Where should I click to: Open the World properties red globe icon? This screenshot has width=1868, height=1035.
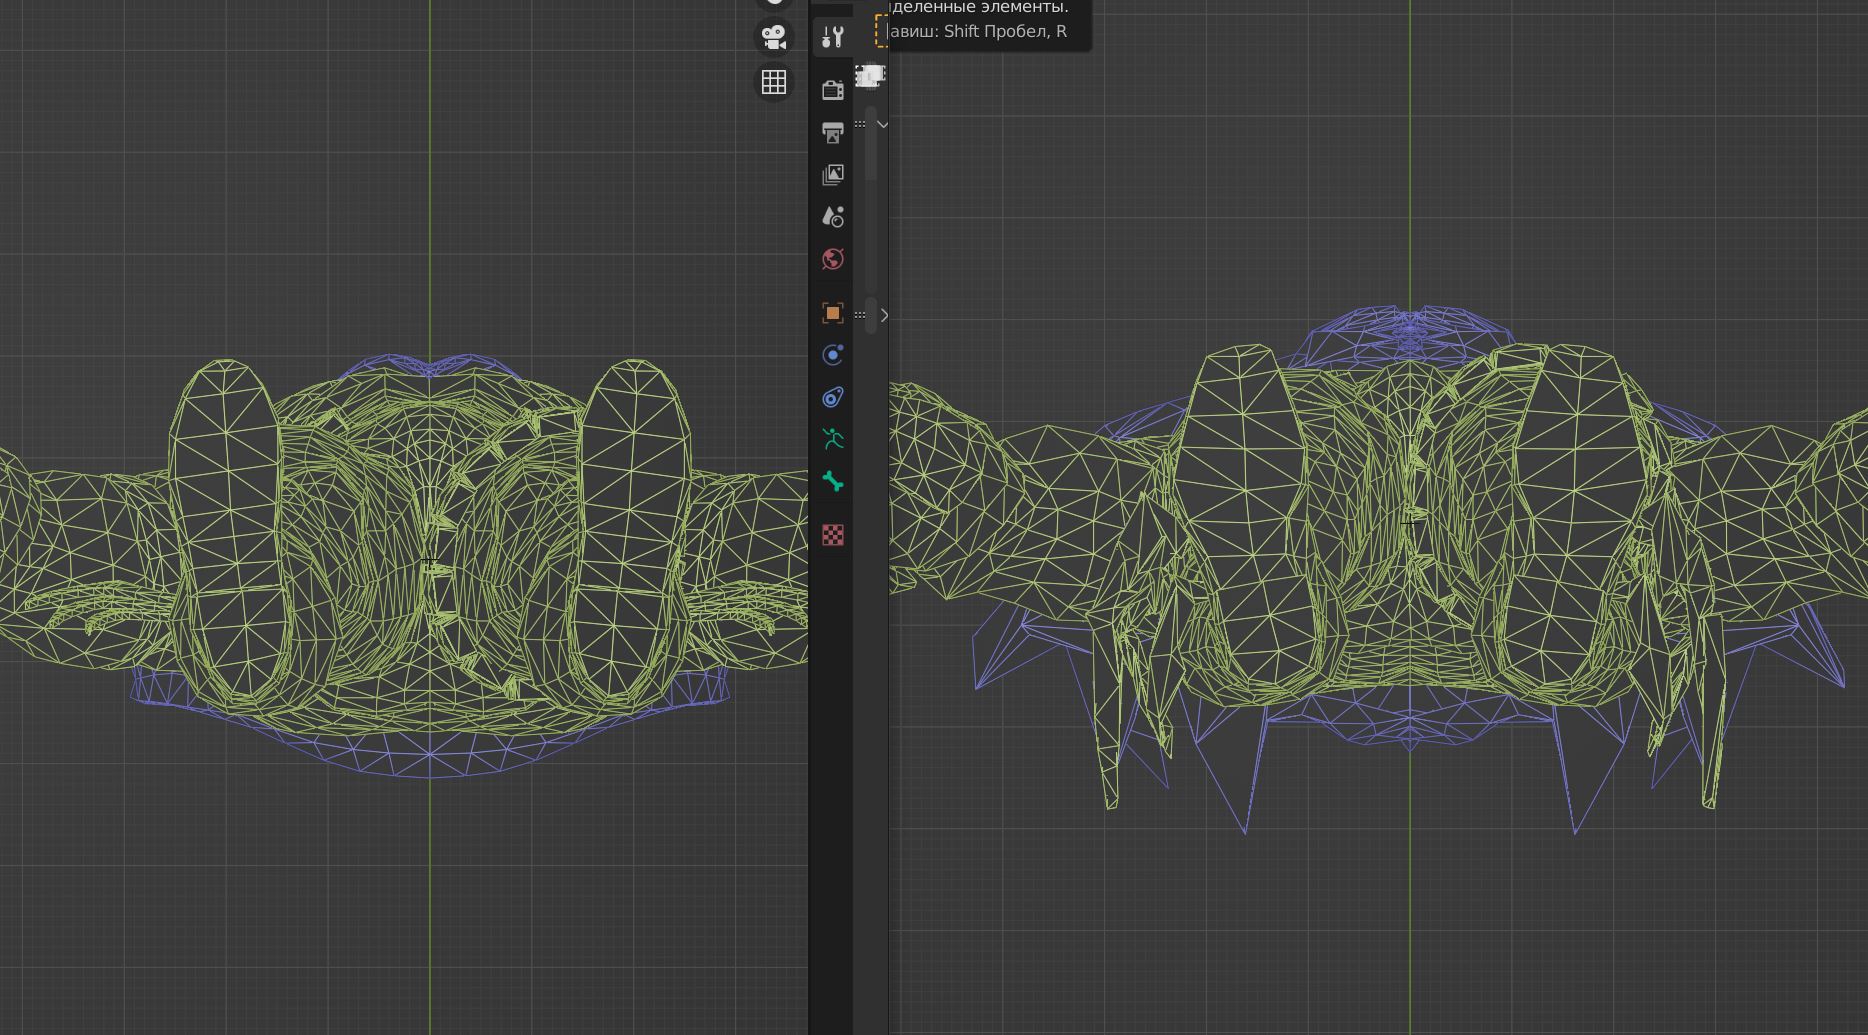point(832,259)
